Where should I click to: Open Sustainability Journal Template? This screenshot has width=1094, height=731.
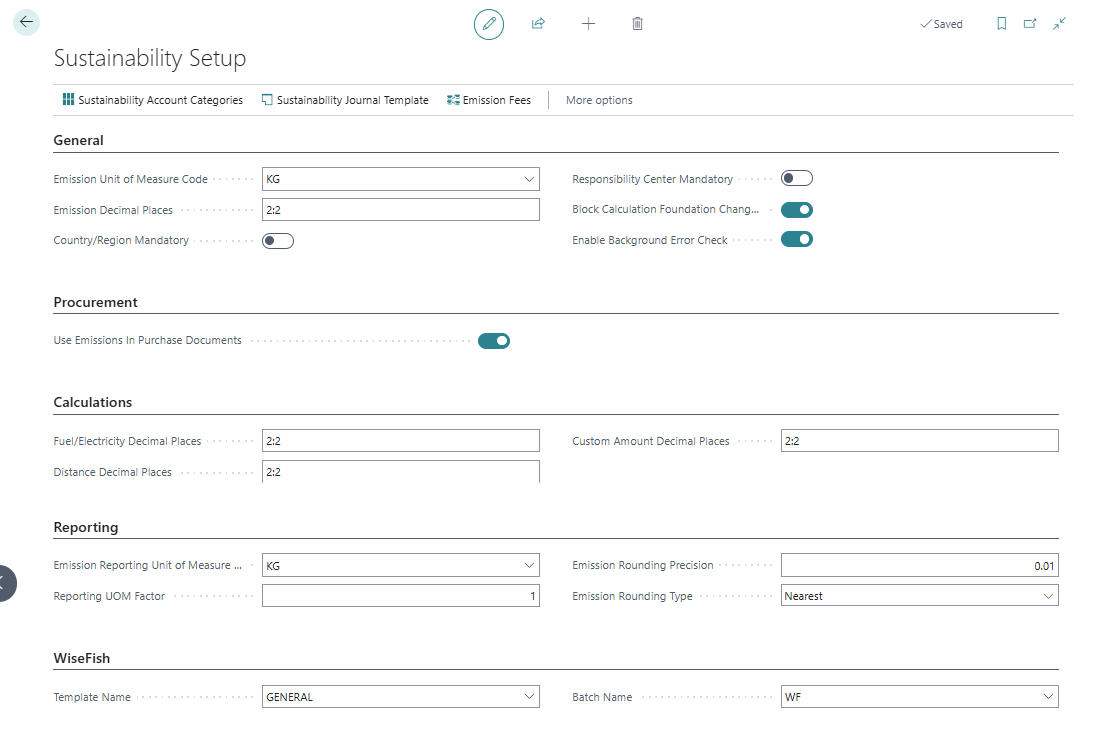click(345, 100)
